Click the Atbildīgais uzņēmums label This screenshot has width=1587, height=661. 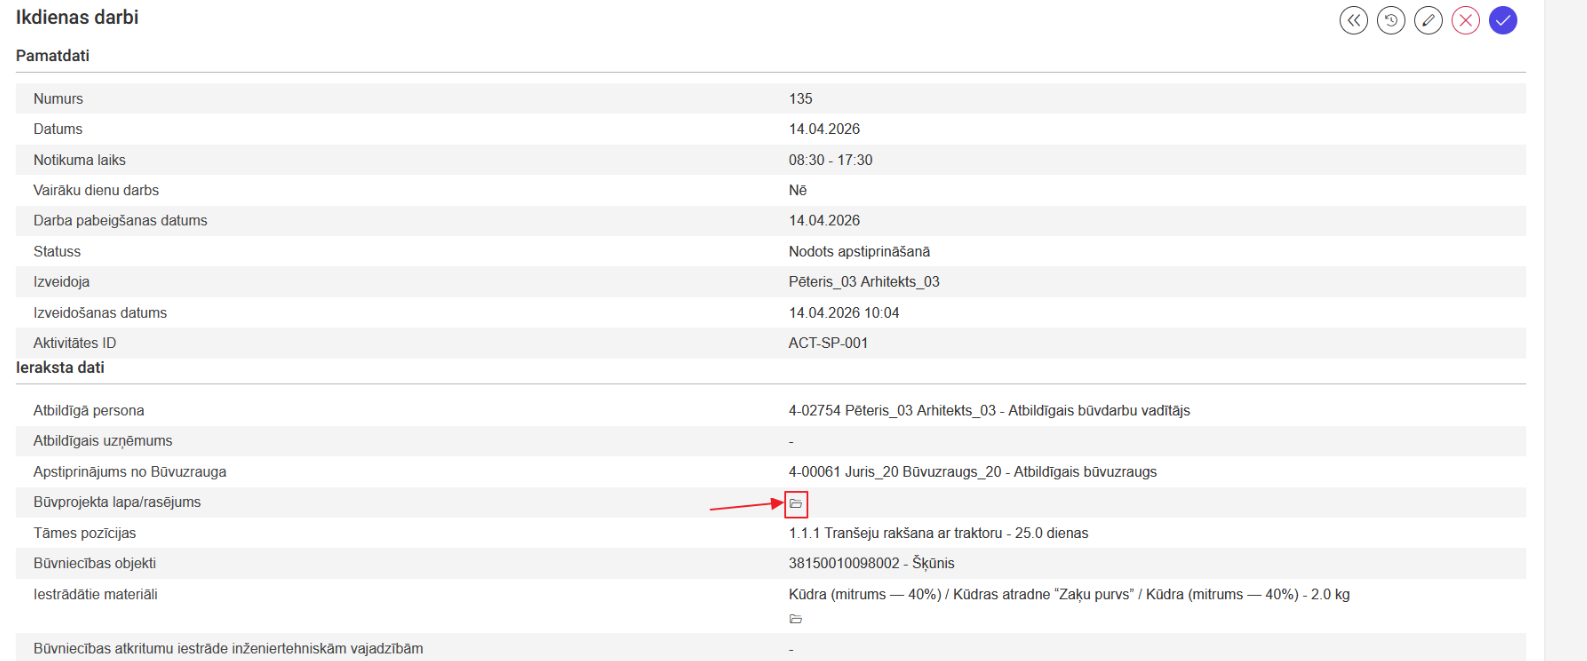[x=103, y=441]
